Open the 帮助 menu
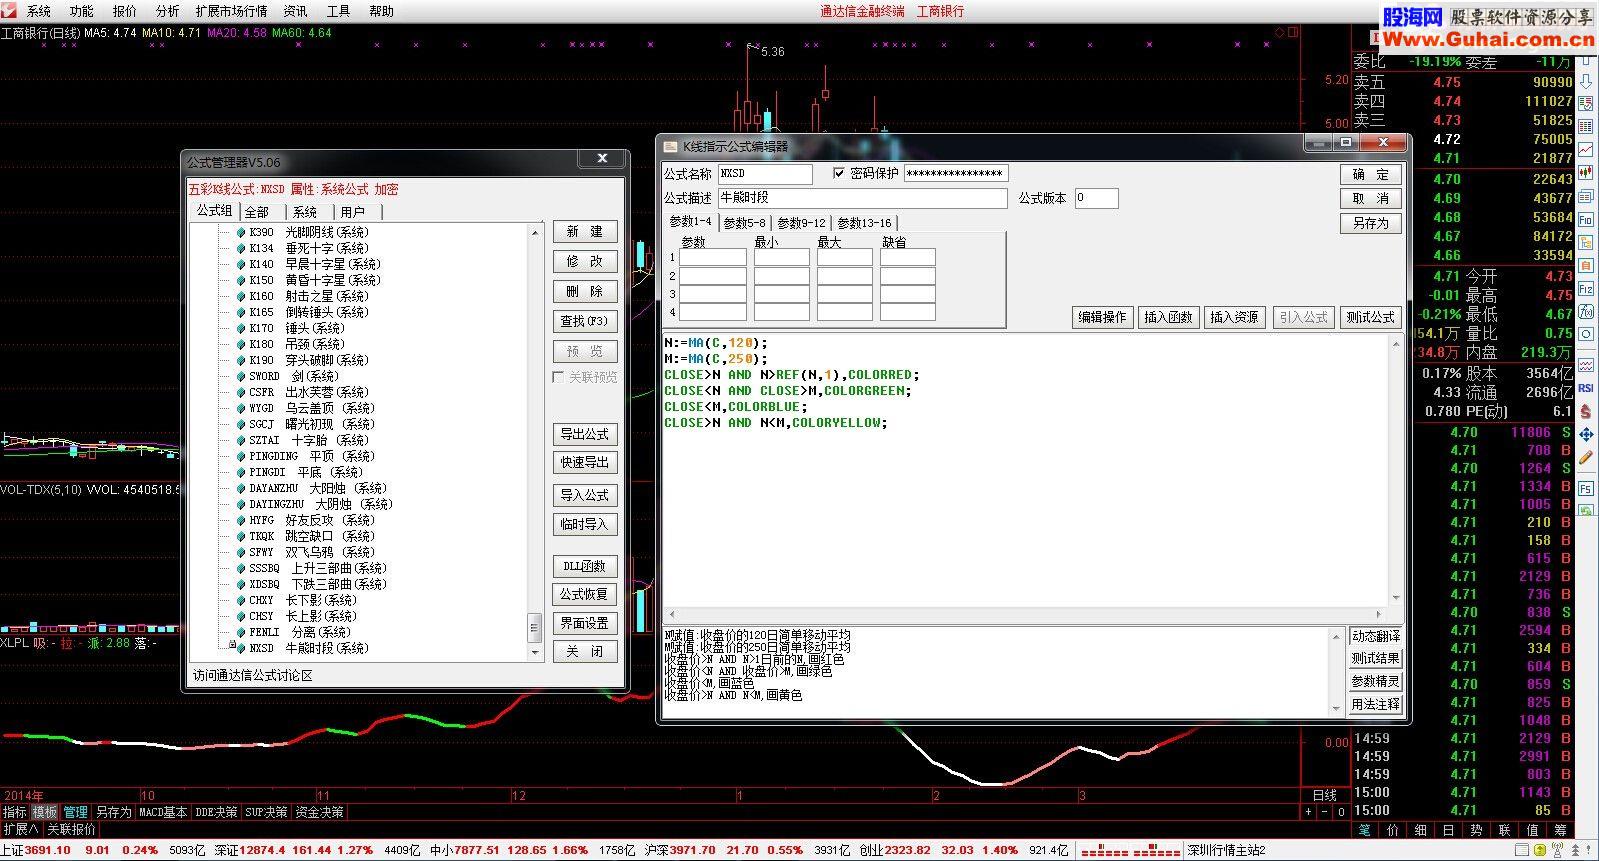 point(381,11)
